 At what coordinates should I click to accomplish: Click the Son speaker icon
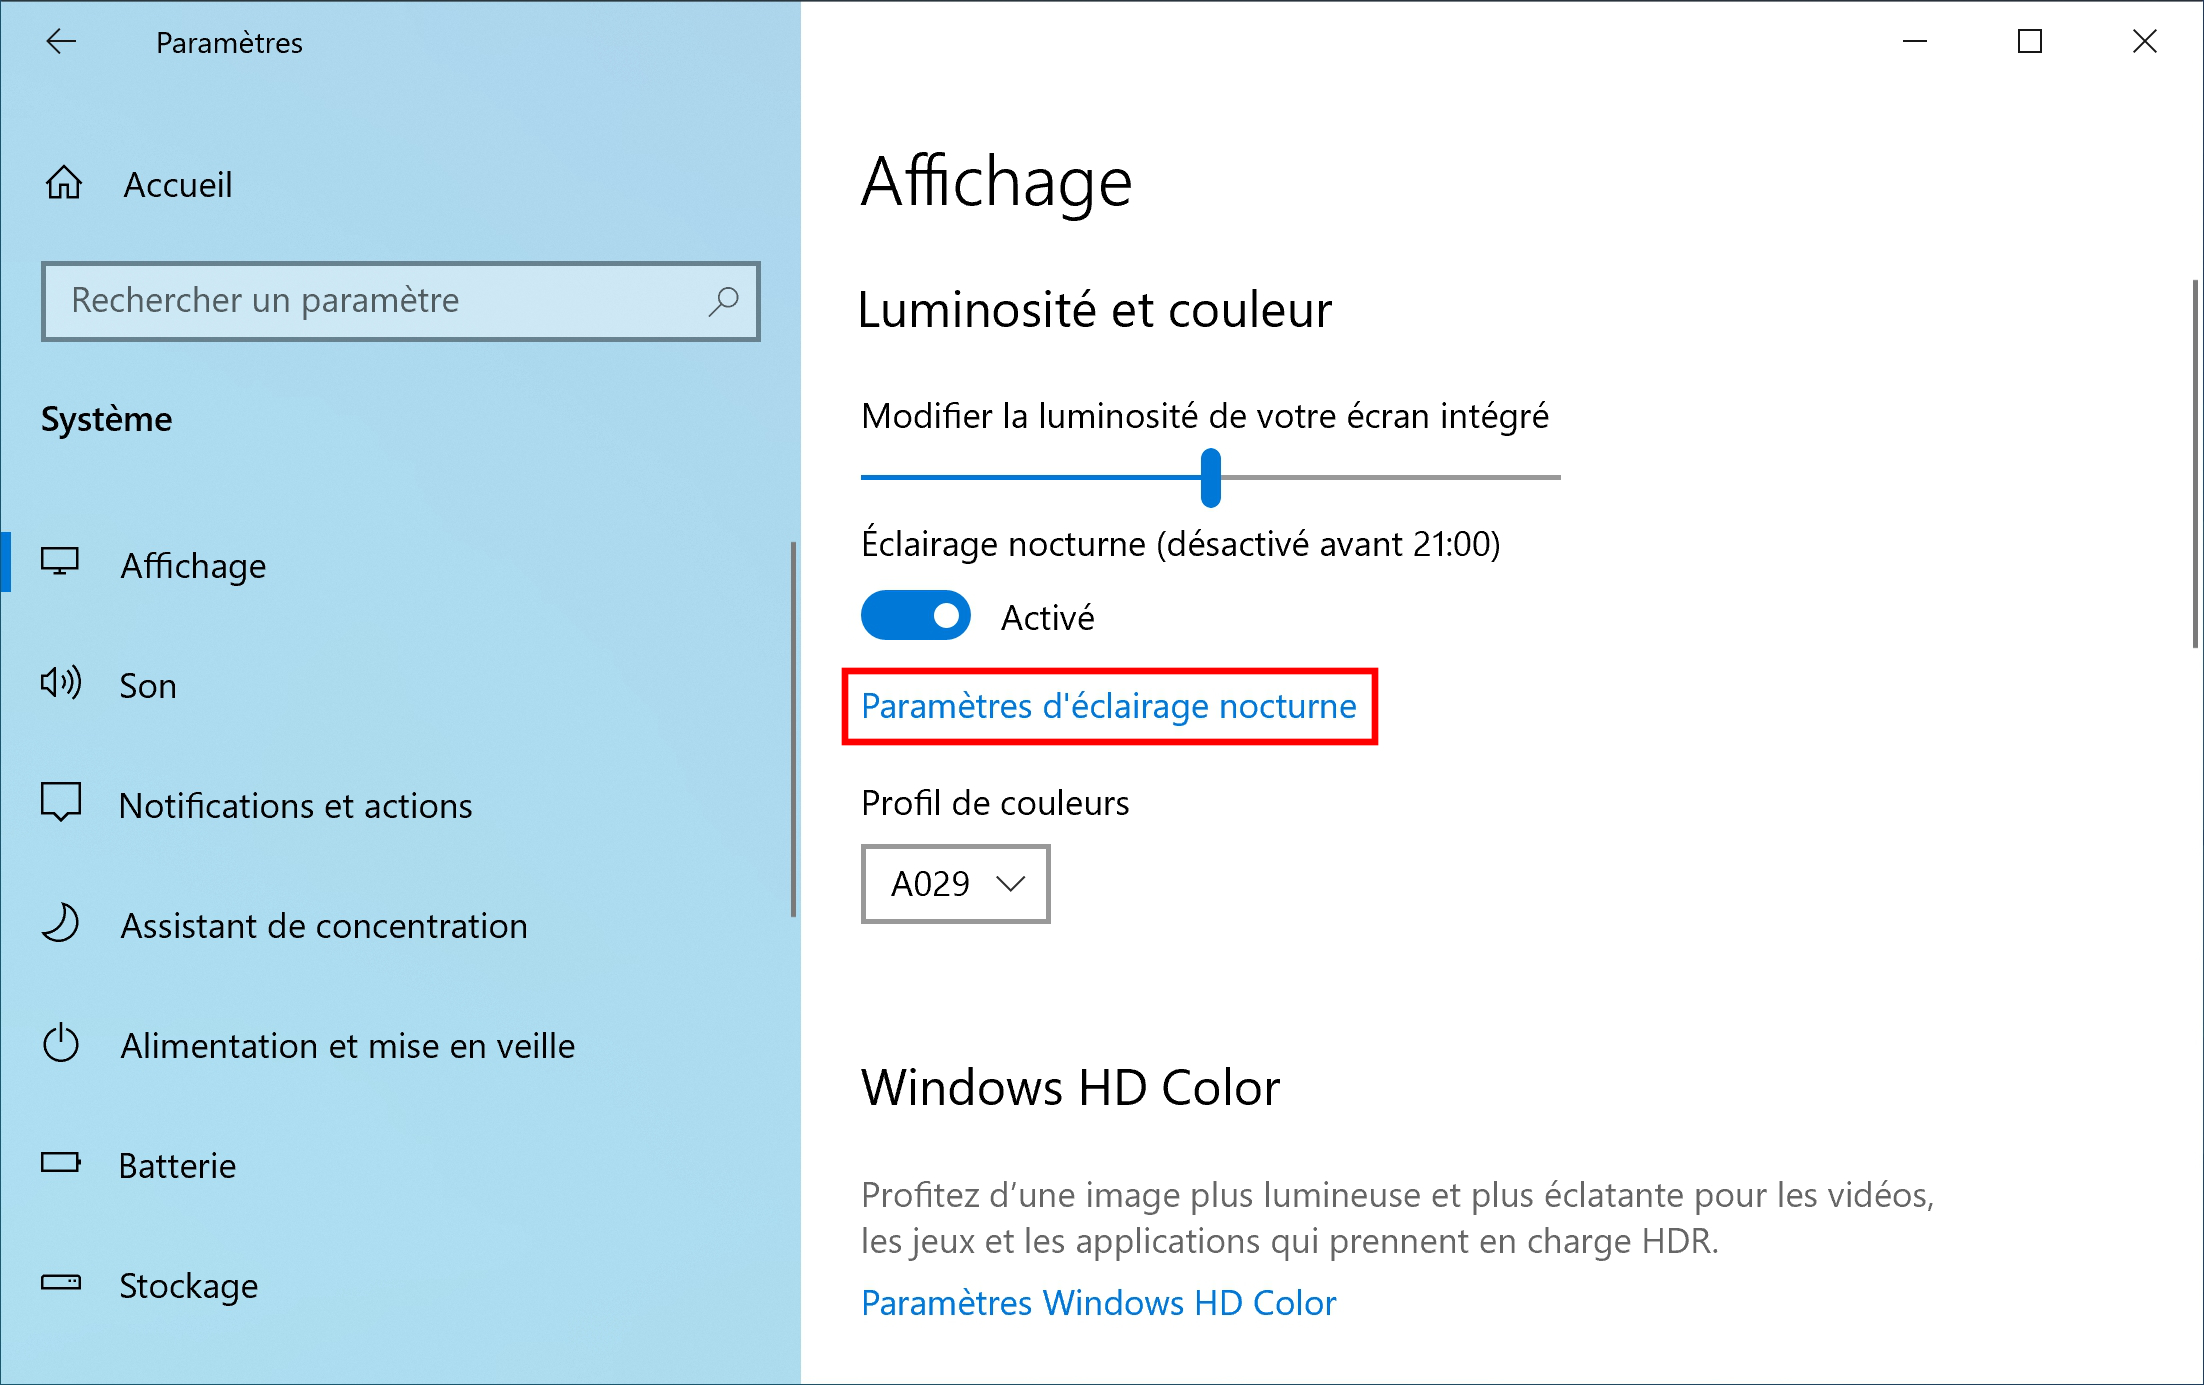60,683
